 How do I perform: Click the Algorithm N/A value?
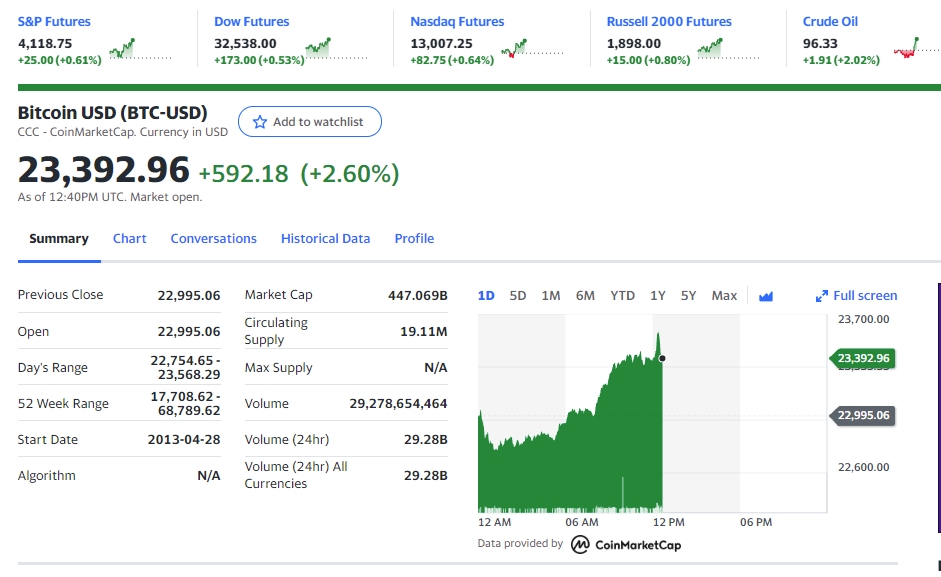[209, 476]
